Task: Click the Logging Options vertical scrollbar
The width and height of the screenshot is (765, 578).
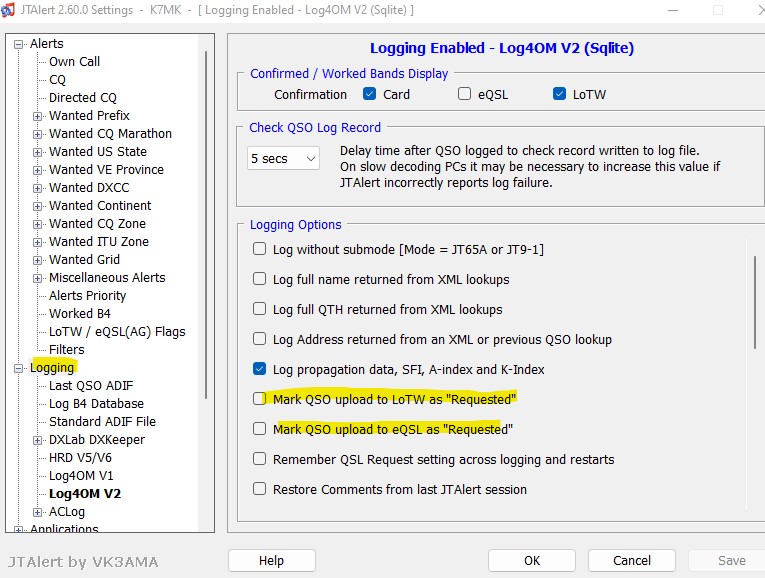Action: pyautogui.click(x=755, y=302)
